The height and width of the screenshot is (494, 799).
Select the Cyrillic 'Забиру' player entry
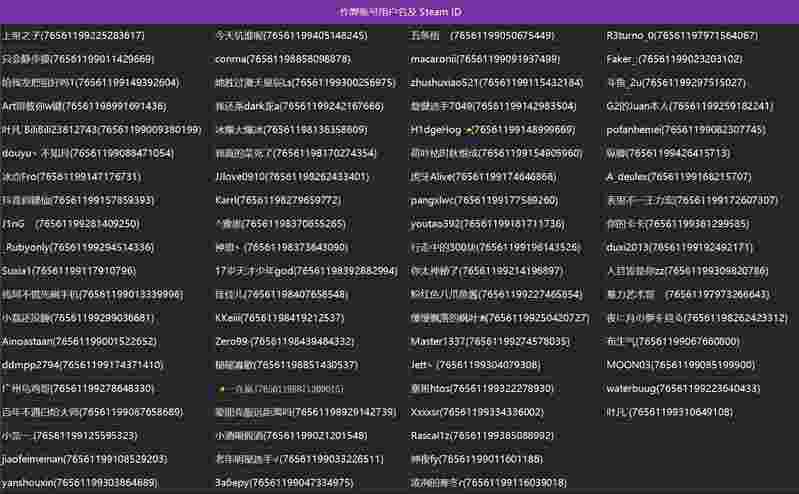click(284, 483)
